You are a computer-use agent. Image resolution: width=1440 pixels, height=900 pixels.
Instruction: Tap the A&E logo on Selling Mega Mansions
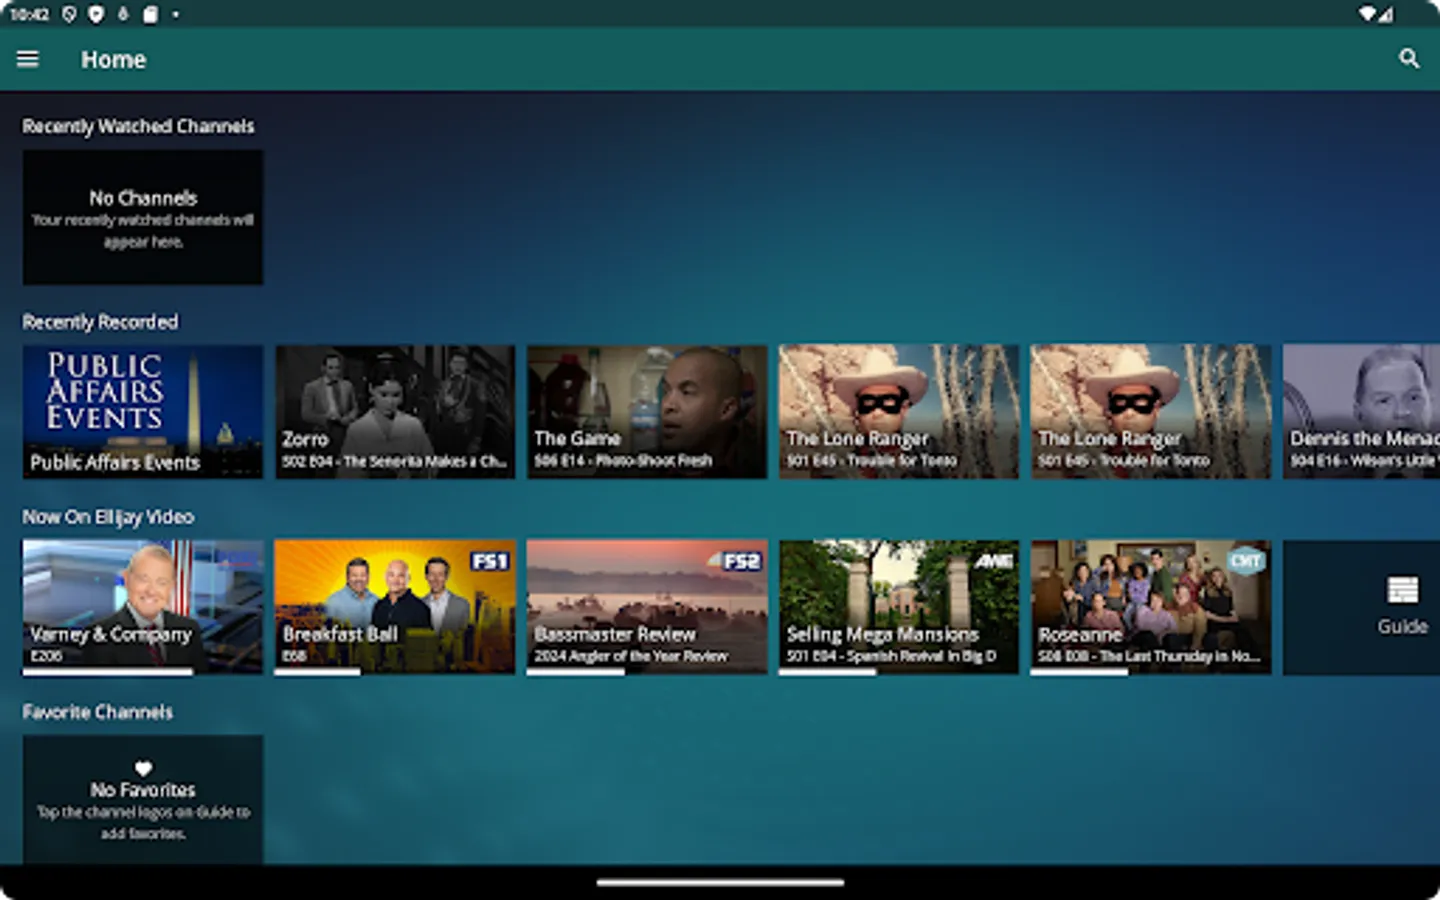[x=994, y=561]
